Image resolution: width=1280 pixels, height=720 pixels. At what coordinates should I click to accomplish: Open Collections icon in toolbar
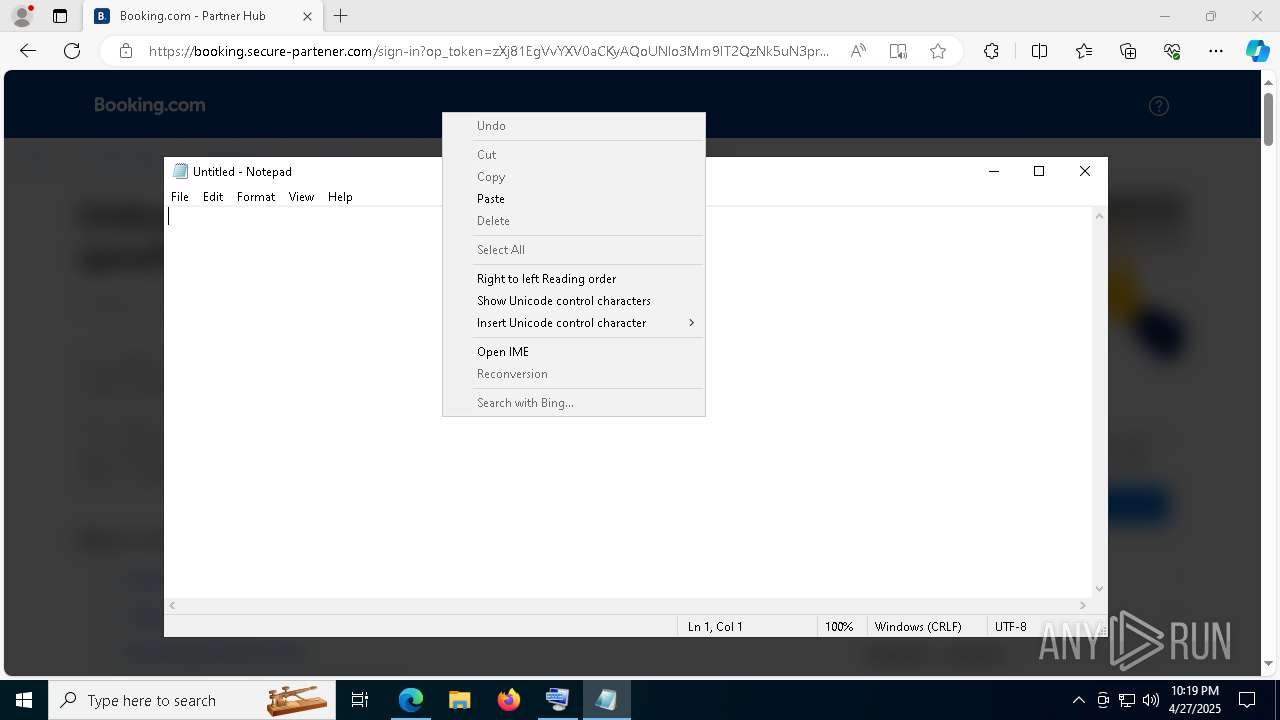click(x=1128, y=51)
